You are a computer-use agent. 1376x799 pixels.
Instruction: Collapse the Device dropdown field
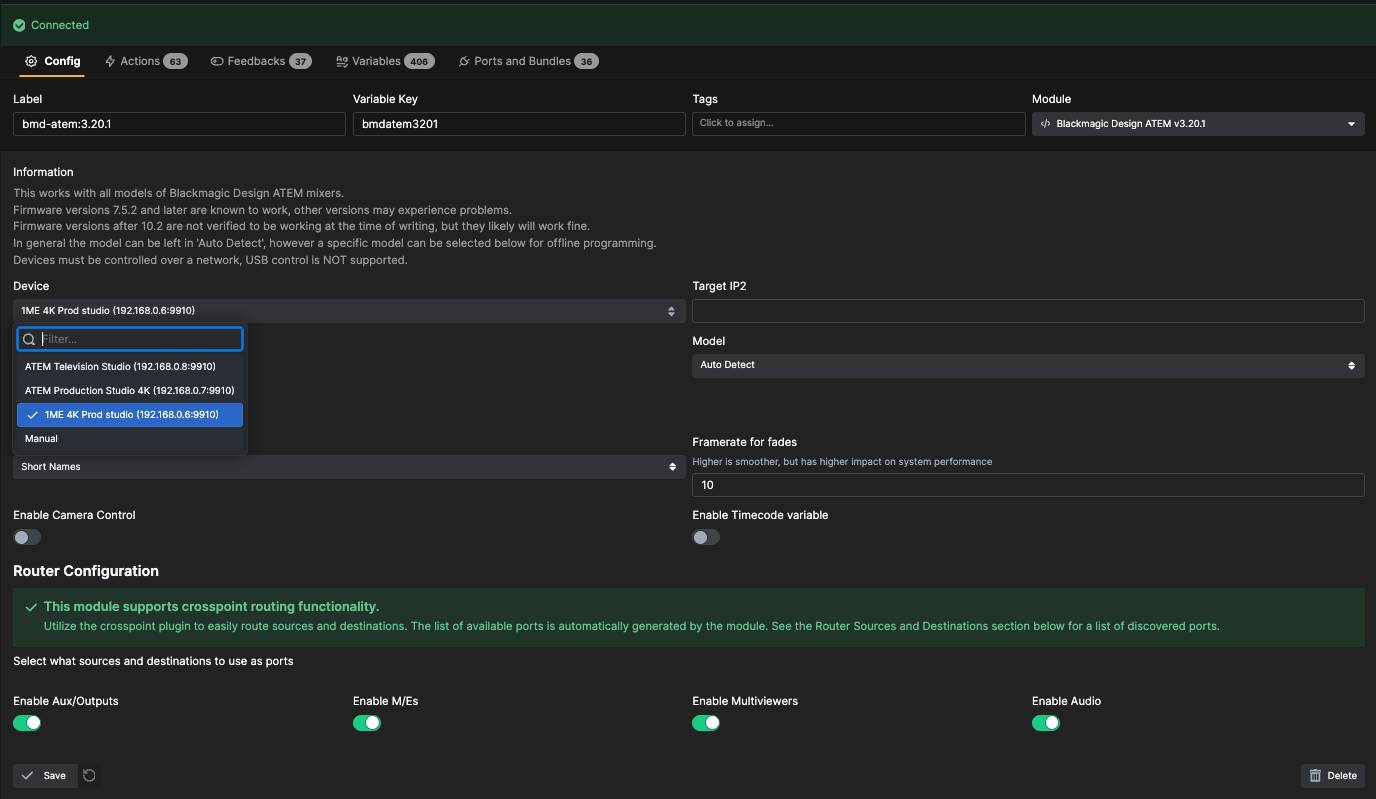pyautogui.click(x=349, y=311)
